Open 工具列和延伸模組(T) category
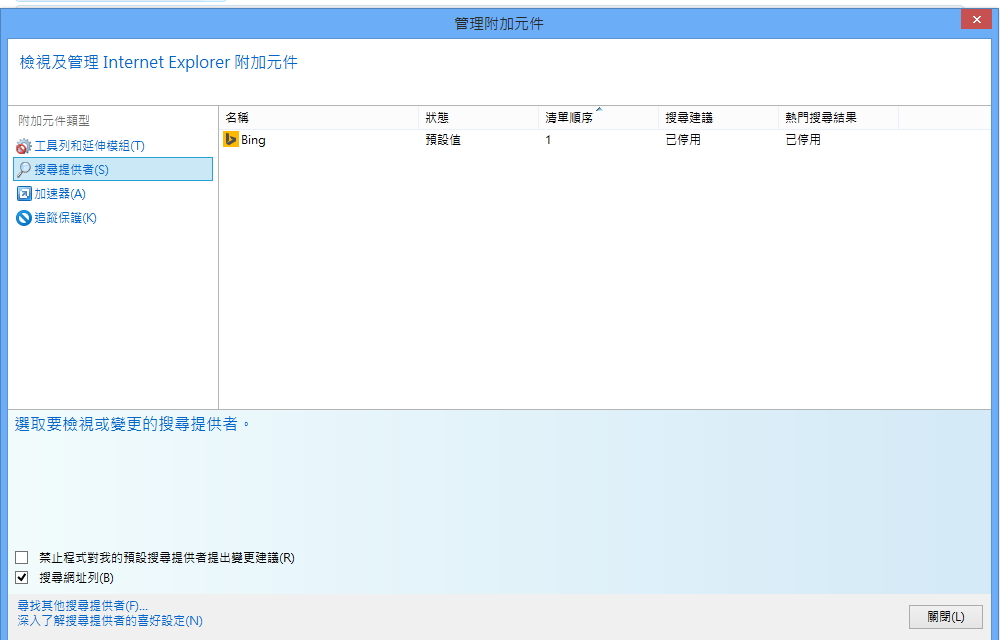 click(x=89, y=146)
